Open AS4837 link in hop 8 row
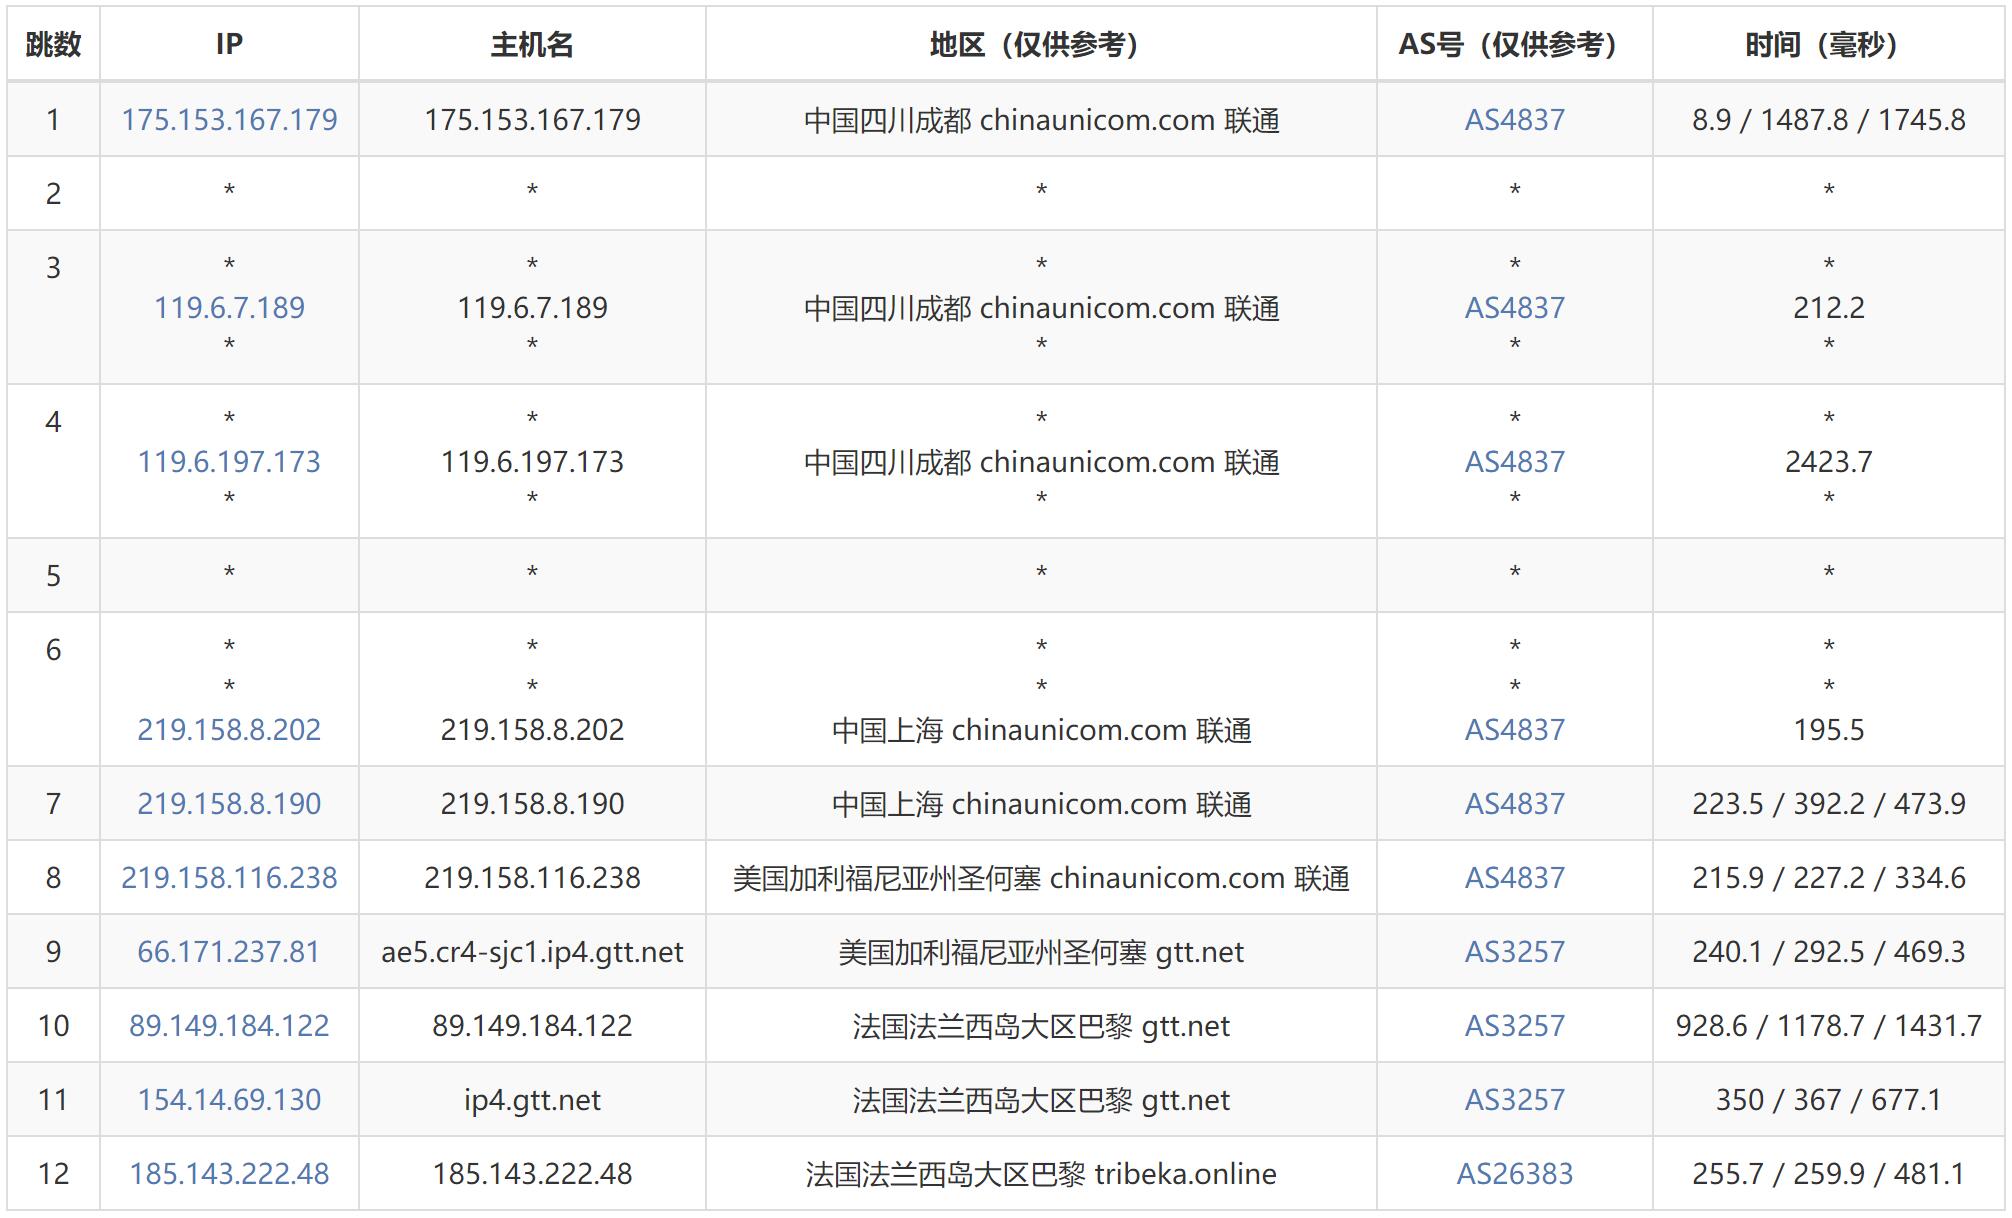Screen dimensions: 2012x1218 click(x=1514, y=878)
